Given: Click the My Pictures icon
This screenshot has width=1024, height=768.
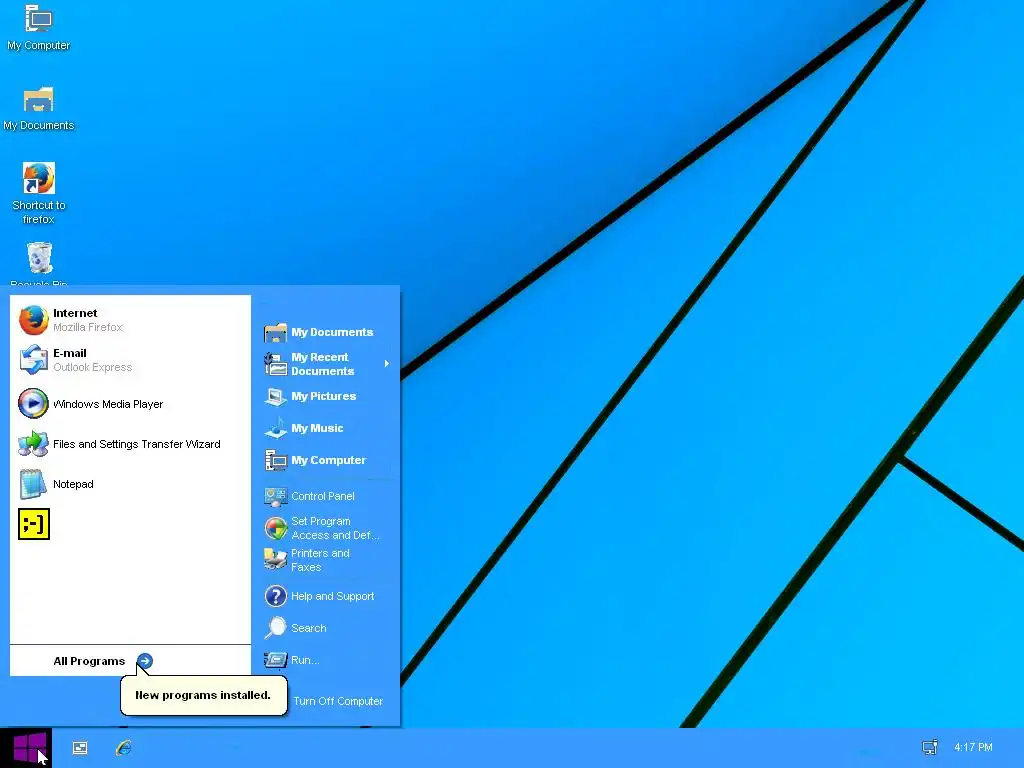Looking at the screenshot, I should pos(276,396).
